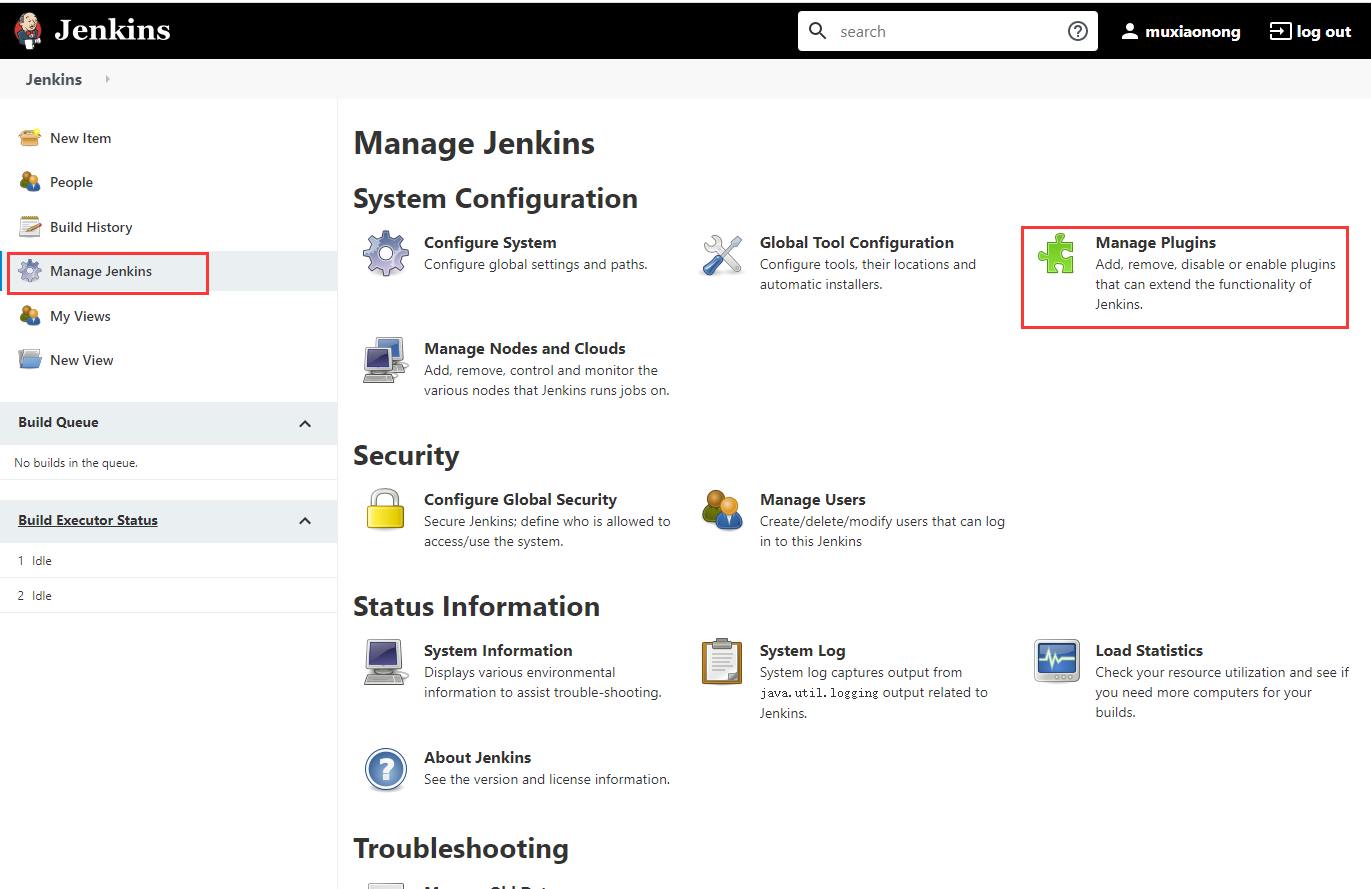Expand the Jenkins breadcrumb arrow
The image size is (1371, 889).
(x=107, y=79)
